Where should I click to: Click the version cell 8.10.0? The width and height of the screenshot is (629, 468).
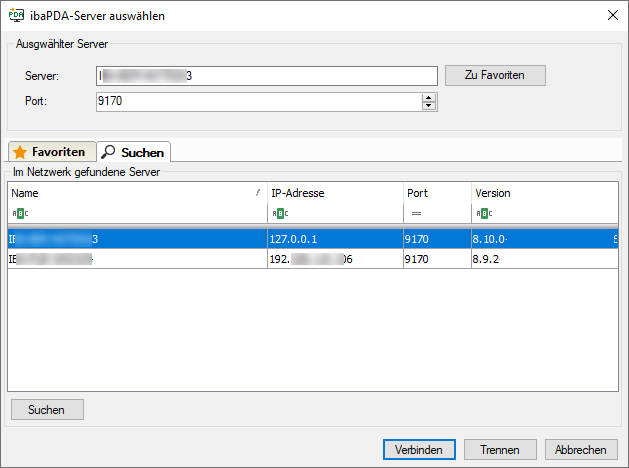pos(545,239)
